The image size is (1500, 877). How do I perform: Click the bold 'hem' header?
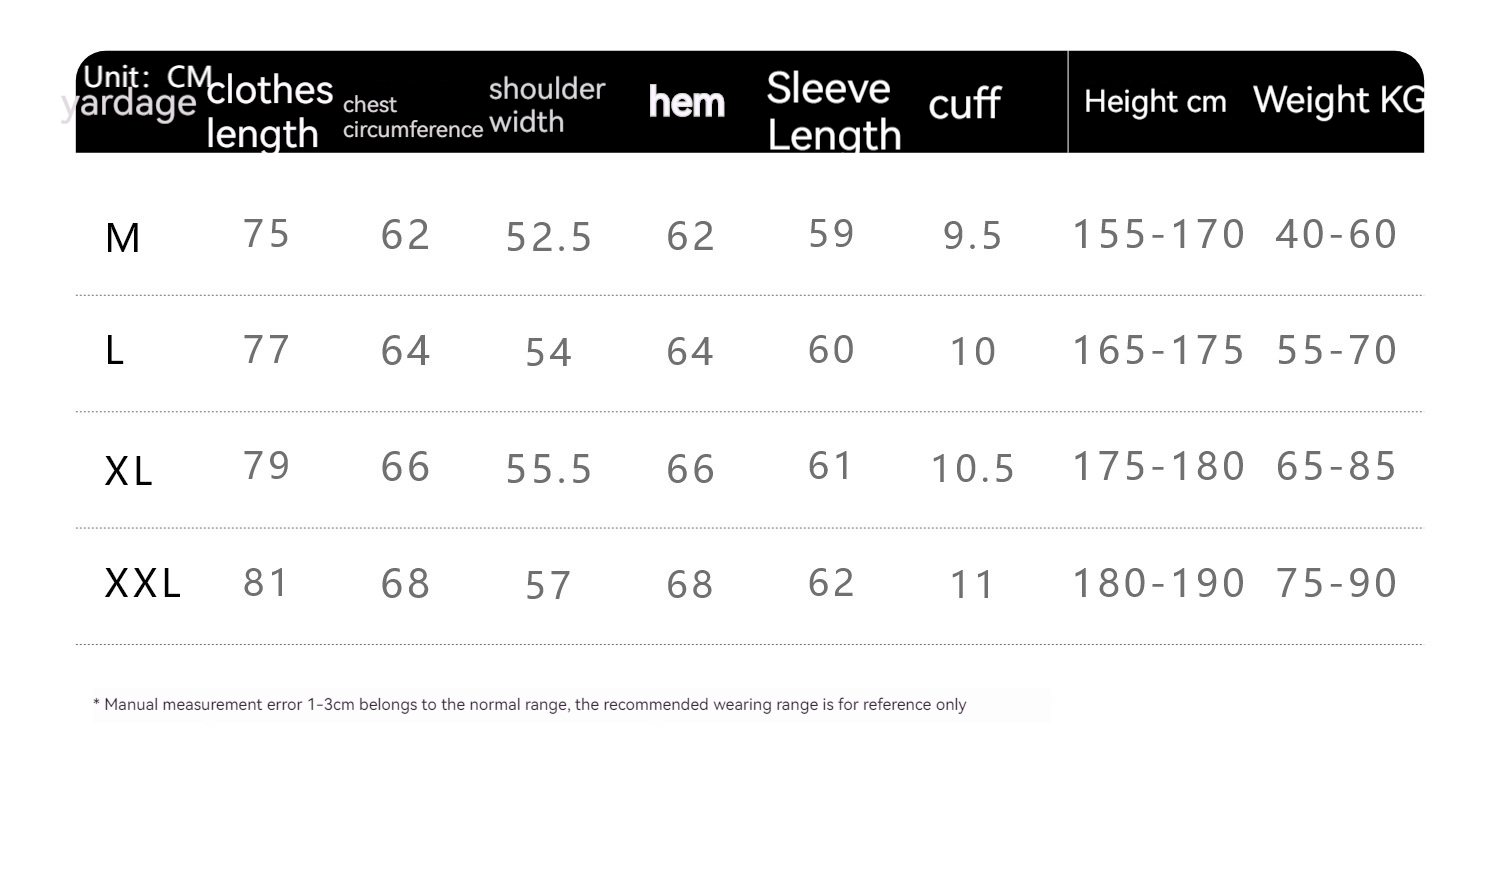(686, 102)
